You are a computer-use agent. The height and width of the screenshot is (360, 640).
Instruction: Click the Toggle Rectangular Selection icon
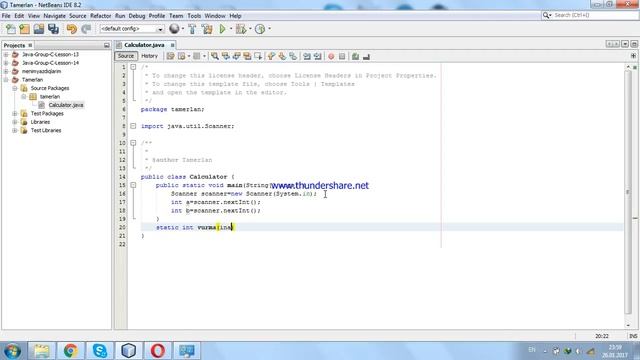258,56
